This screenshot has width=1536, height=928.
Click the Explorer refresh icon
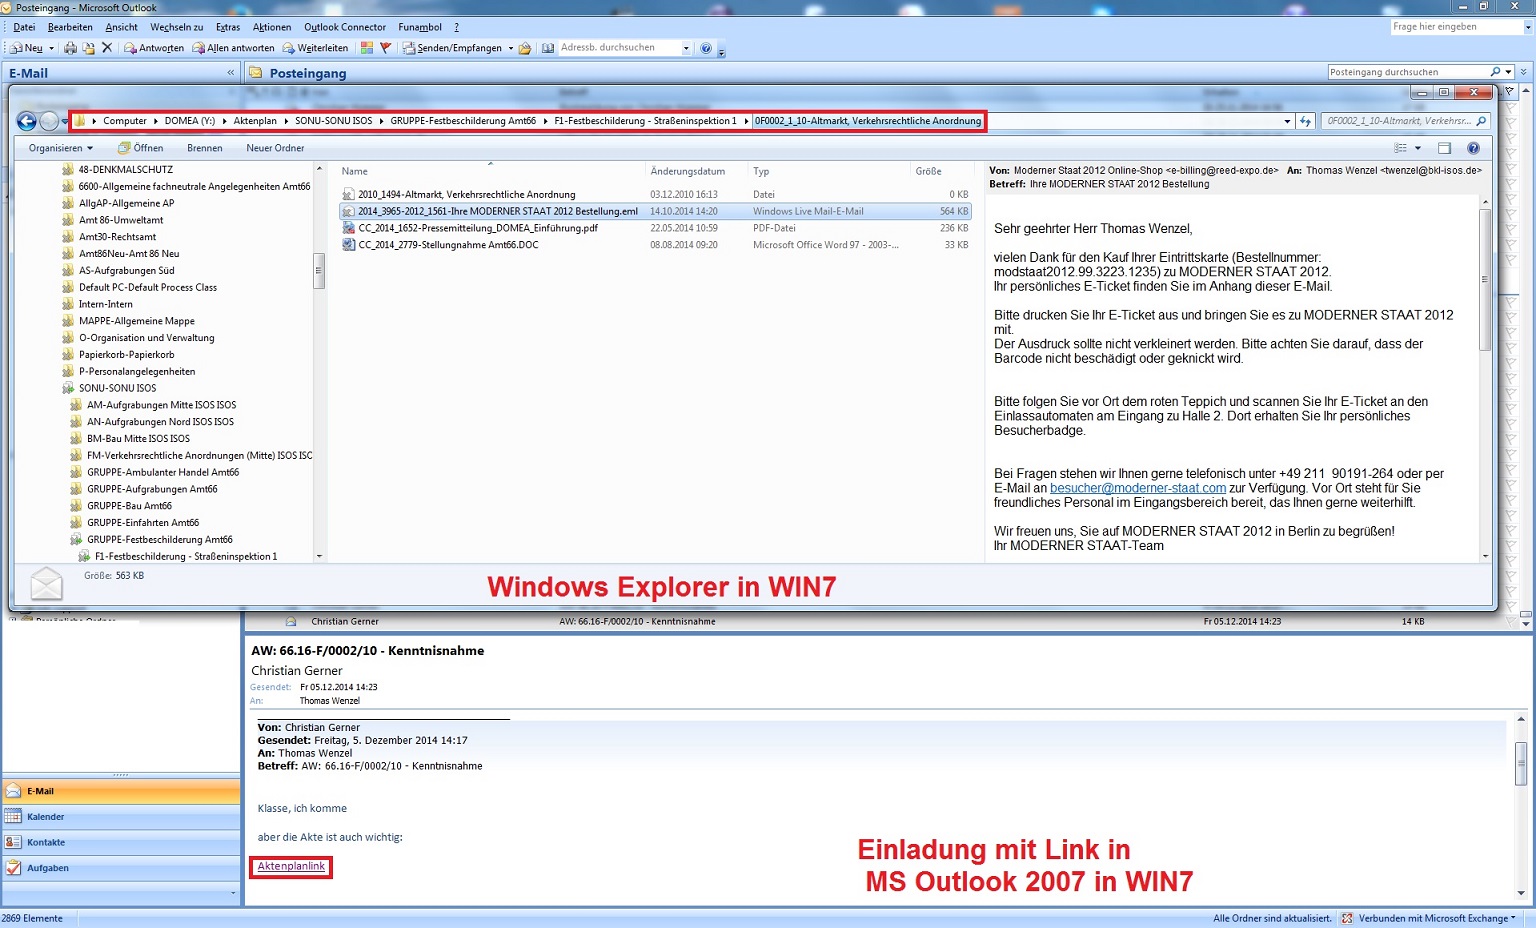click(x=1305, y=121)
